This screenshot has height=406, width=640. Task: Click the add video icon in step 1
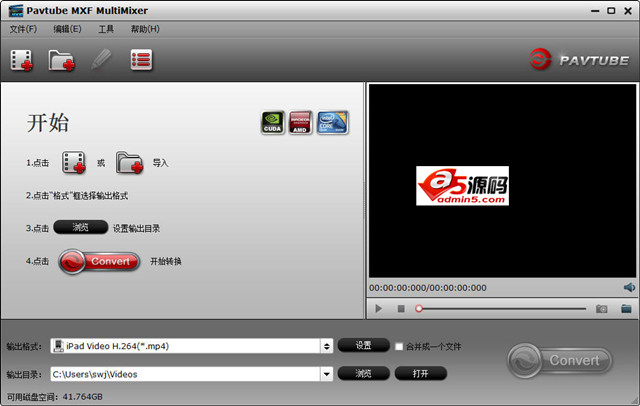point(74,162)
